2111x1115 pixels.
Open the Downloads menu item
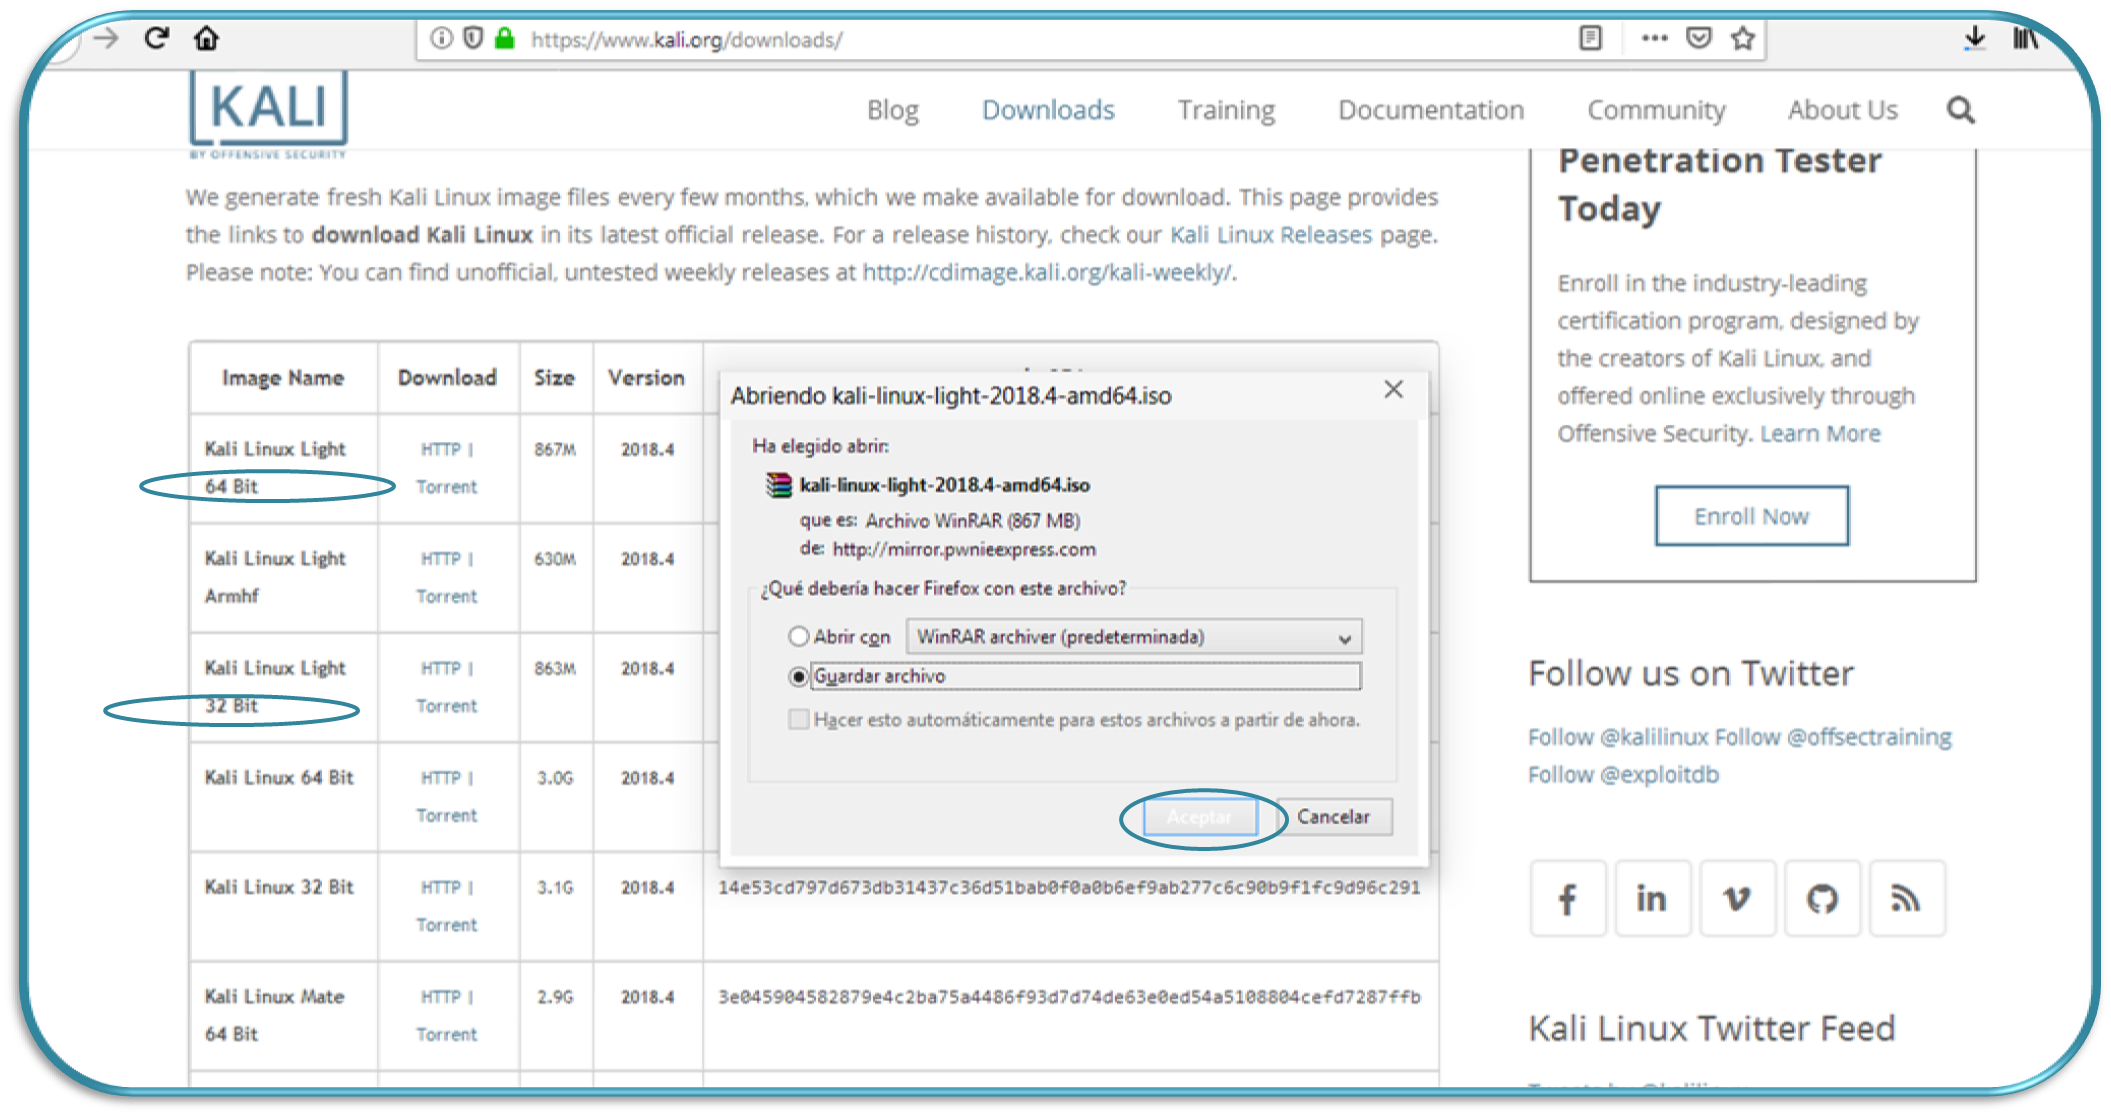tap(1048, 110)
